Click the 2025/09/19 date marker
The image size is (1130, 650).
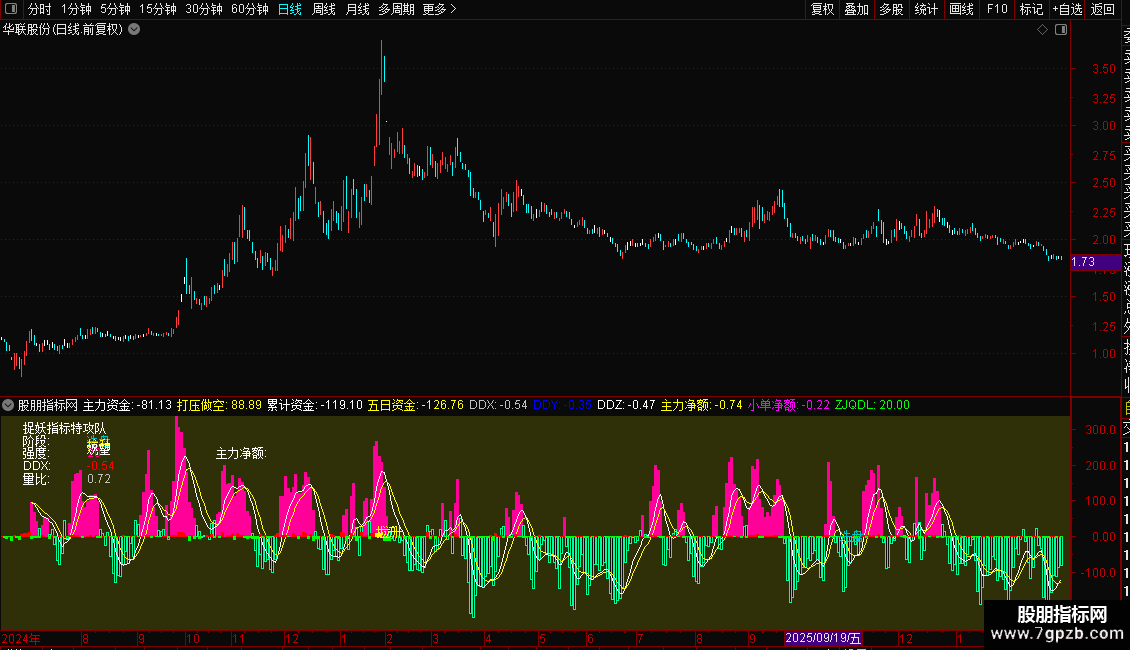point(823,638)
